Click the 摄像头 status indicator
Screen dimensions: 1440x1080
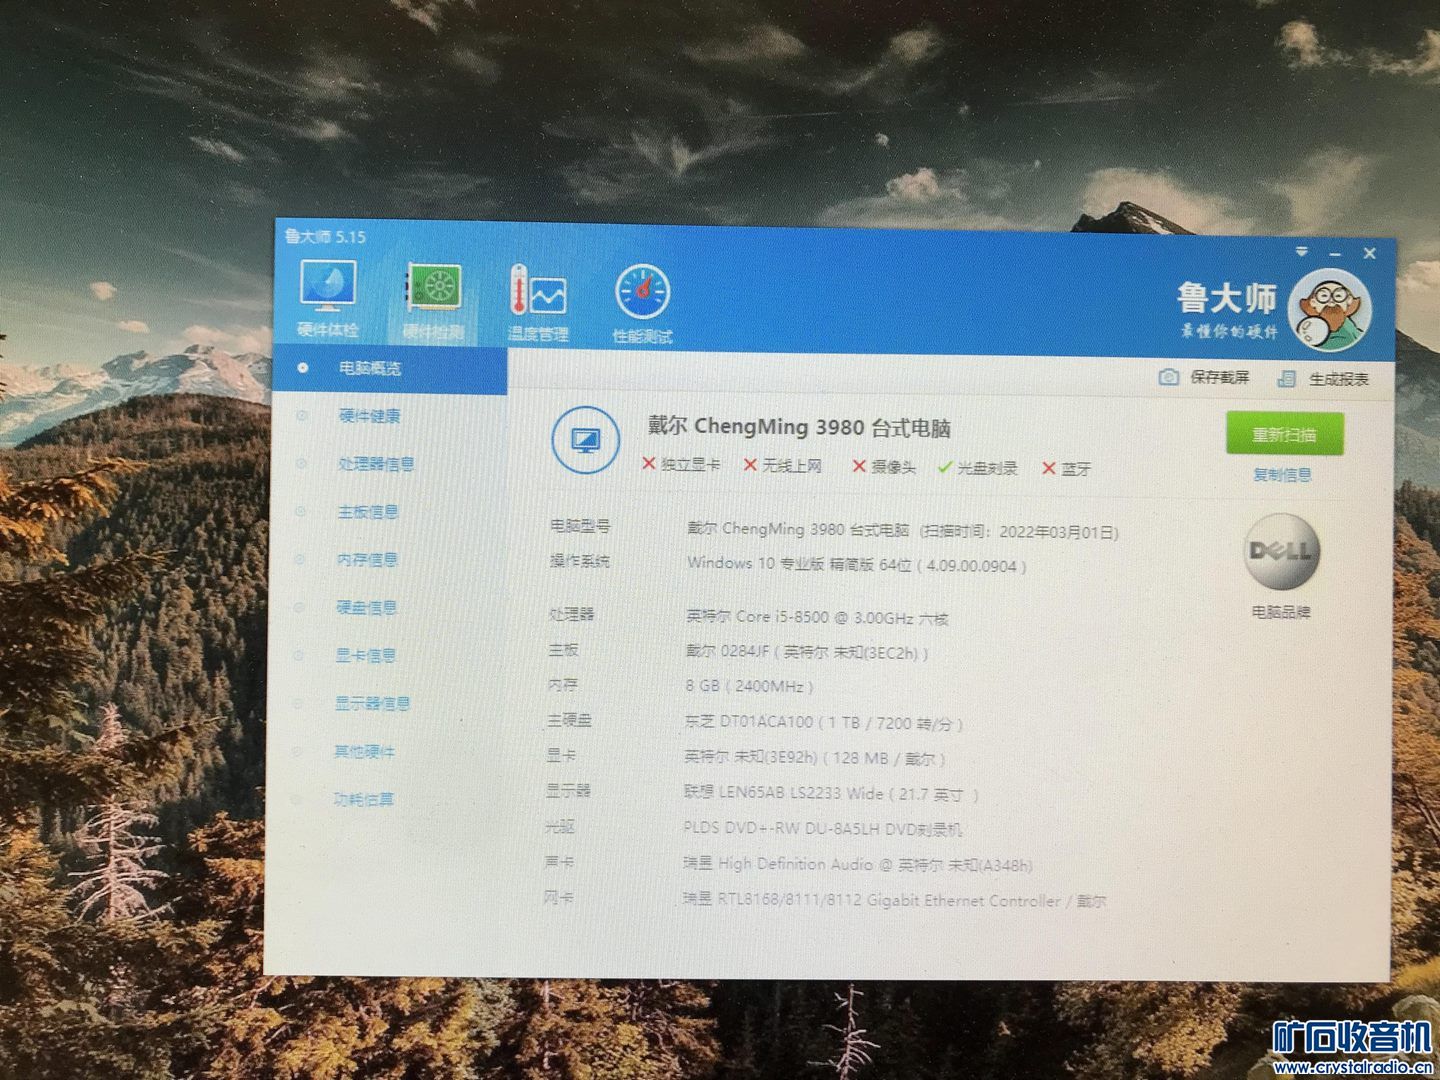(x=884, y=467)
